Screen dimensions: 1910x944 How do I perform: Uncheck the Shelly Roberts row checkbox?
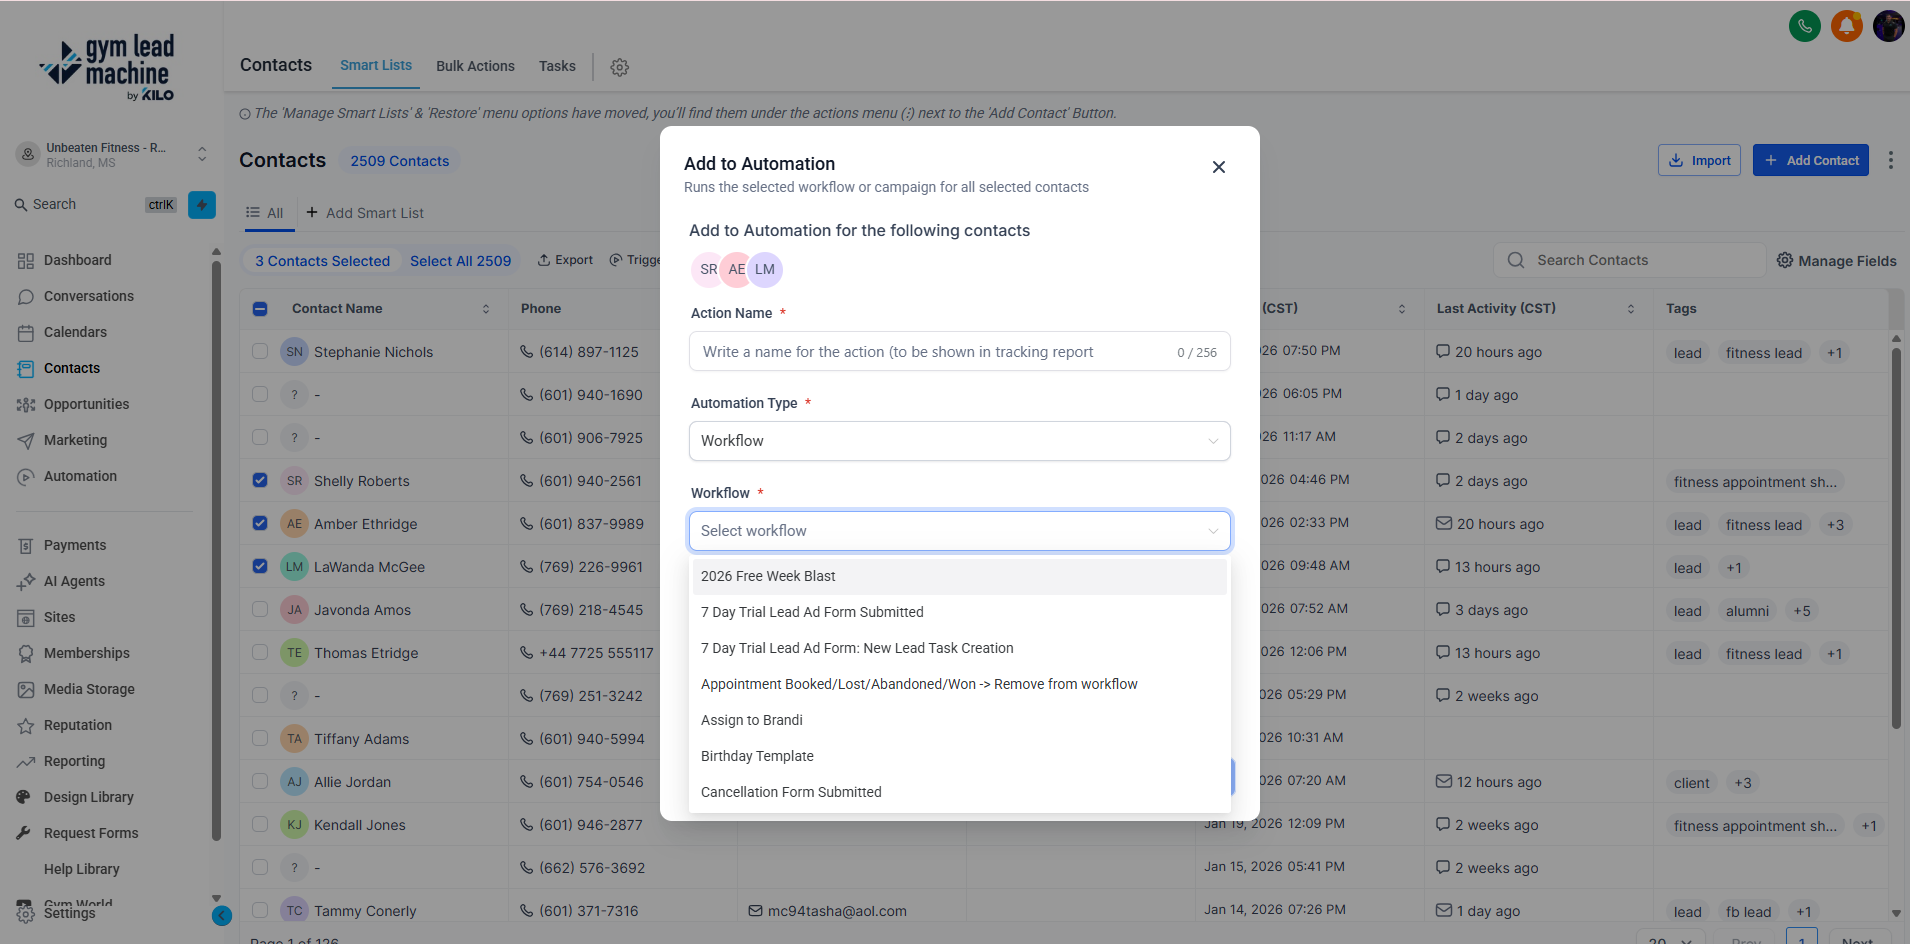click(x=260, y=480)
